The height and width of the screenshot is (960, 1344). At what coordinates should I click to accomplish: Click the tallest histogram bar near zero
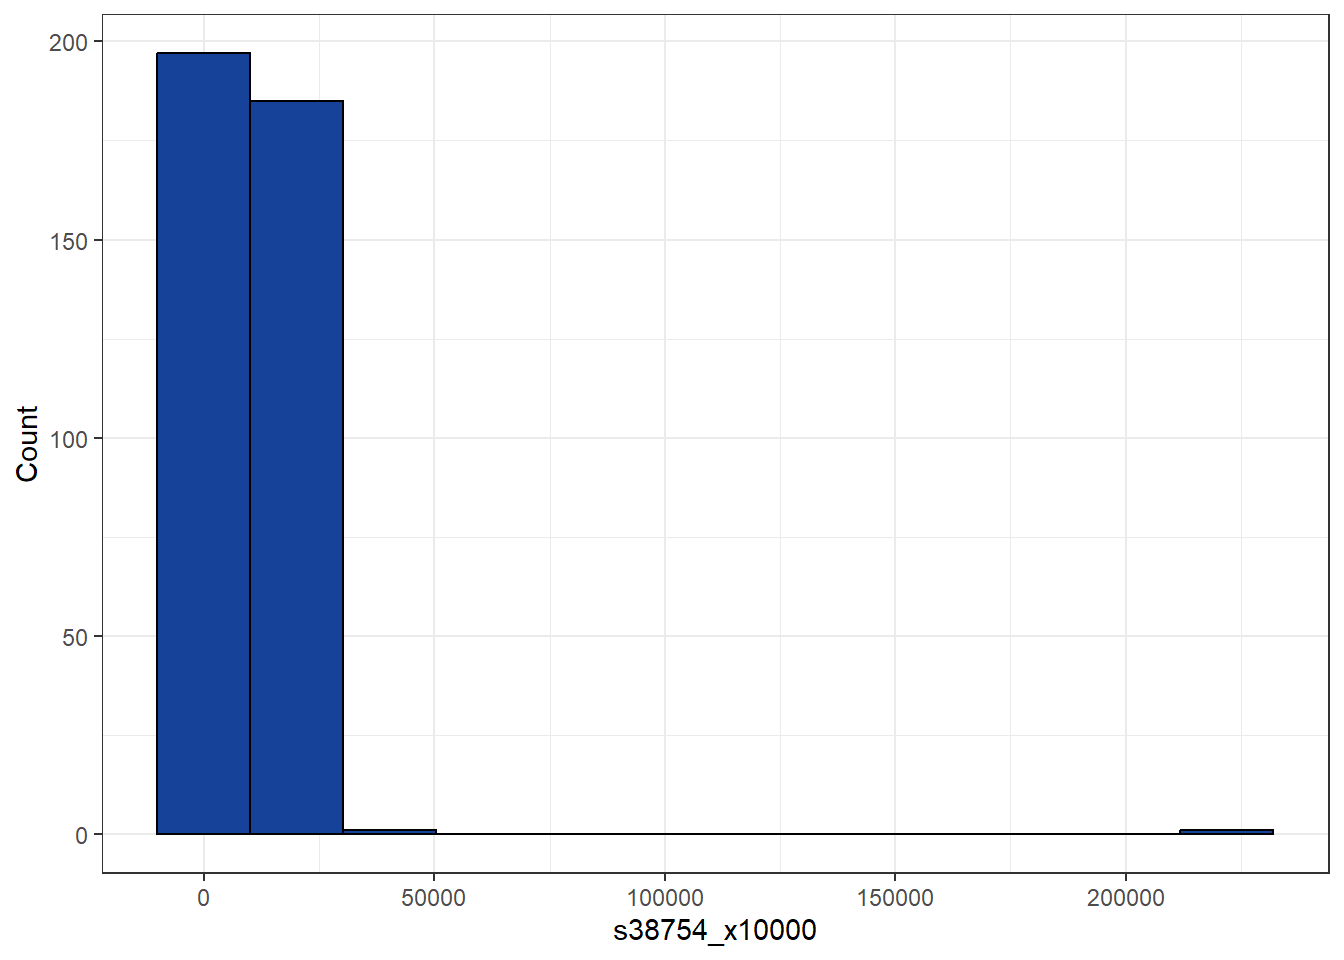point(203,443)
